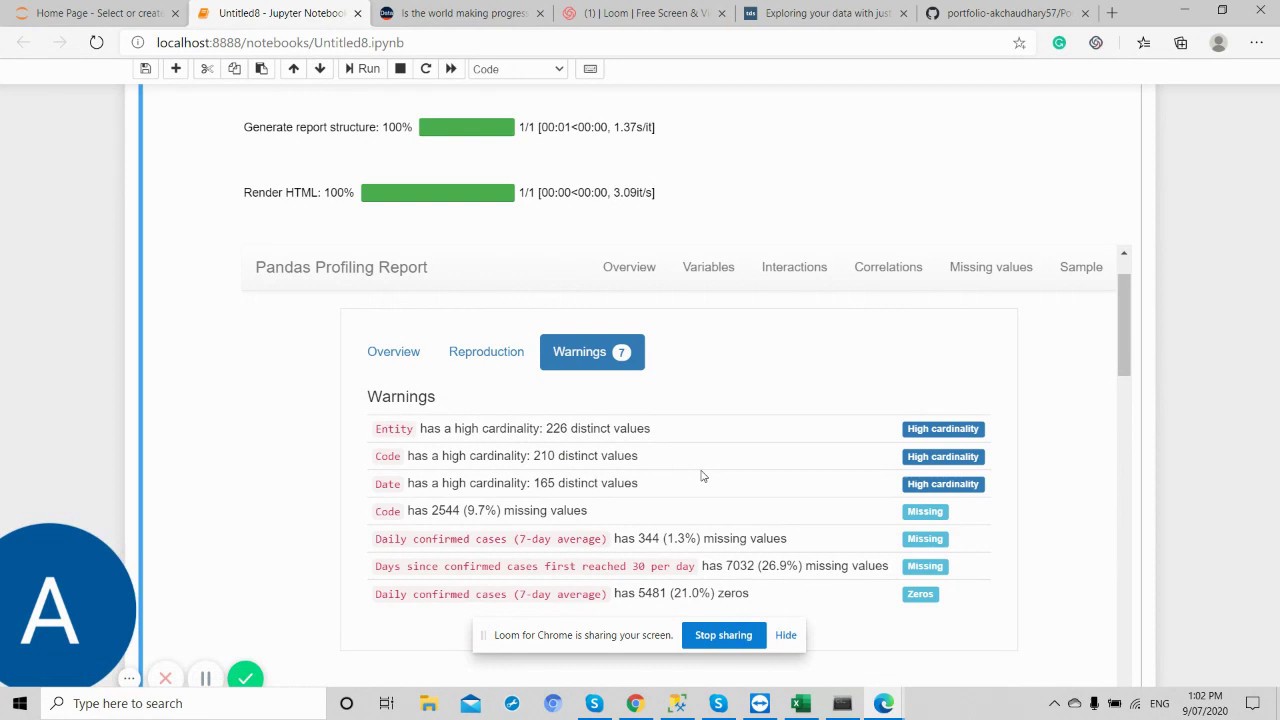Viewport: 1280px width, 720px height.
Task: Finish Loom recording green checkmark
Action: pyautogui.click(x=245, y=678)
